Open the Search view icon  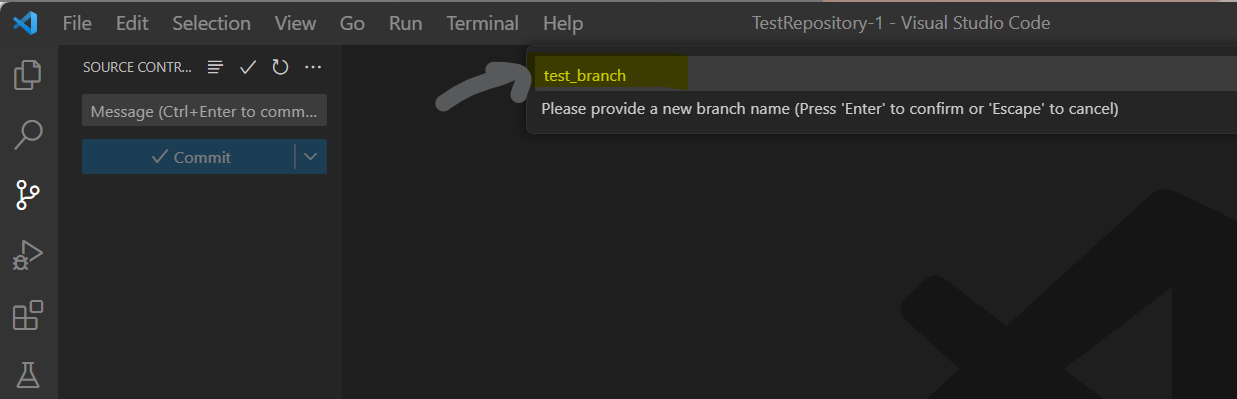(x=28, y=134)
